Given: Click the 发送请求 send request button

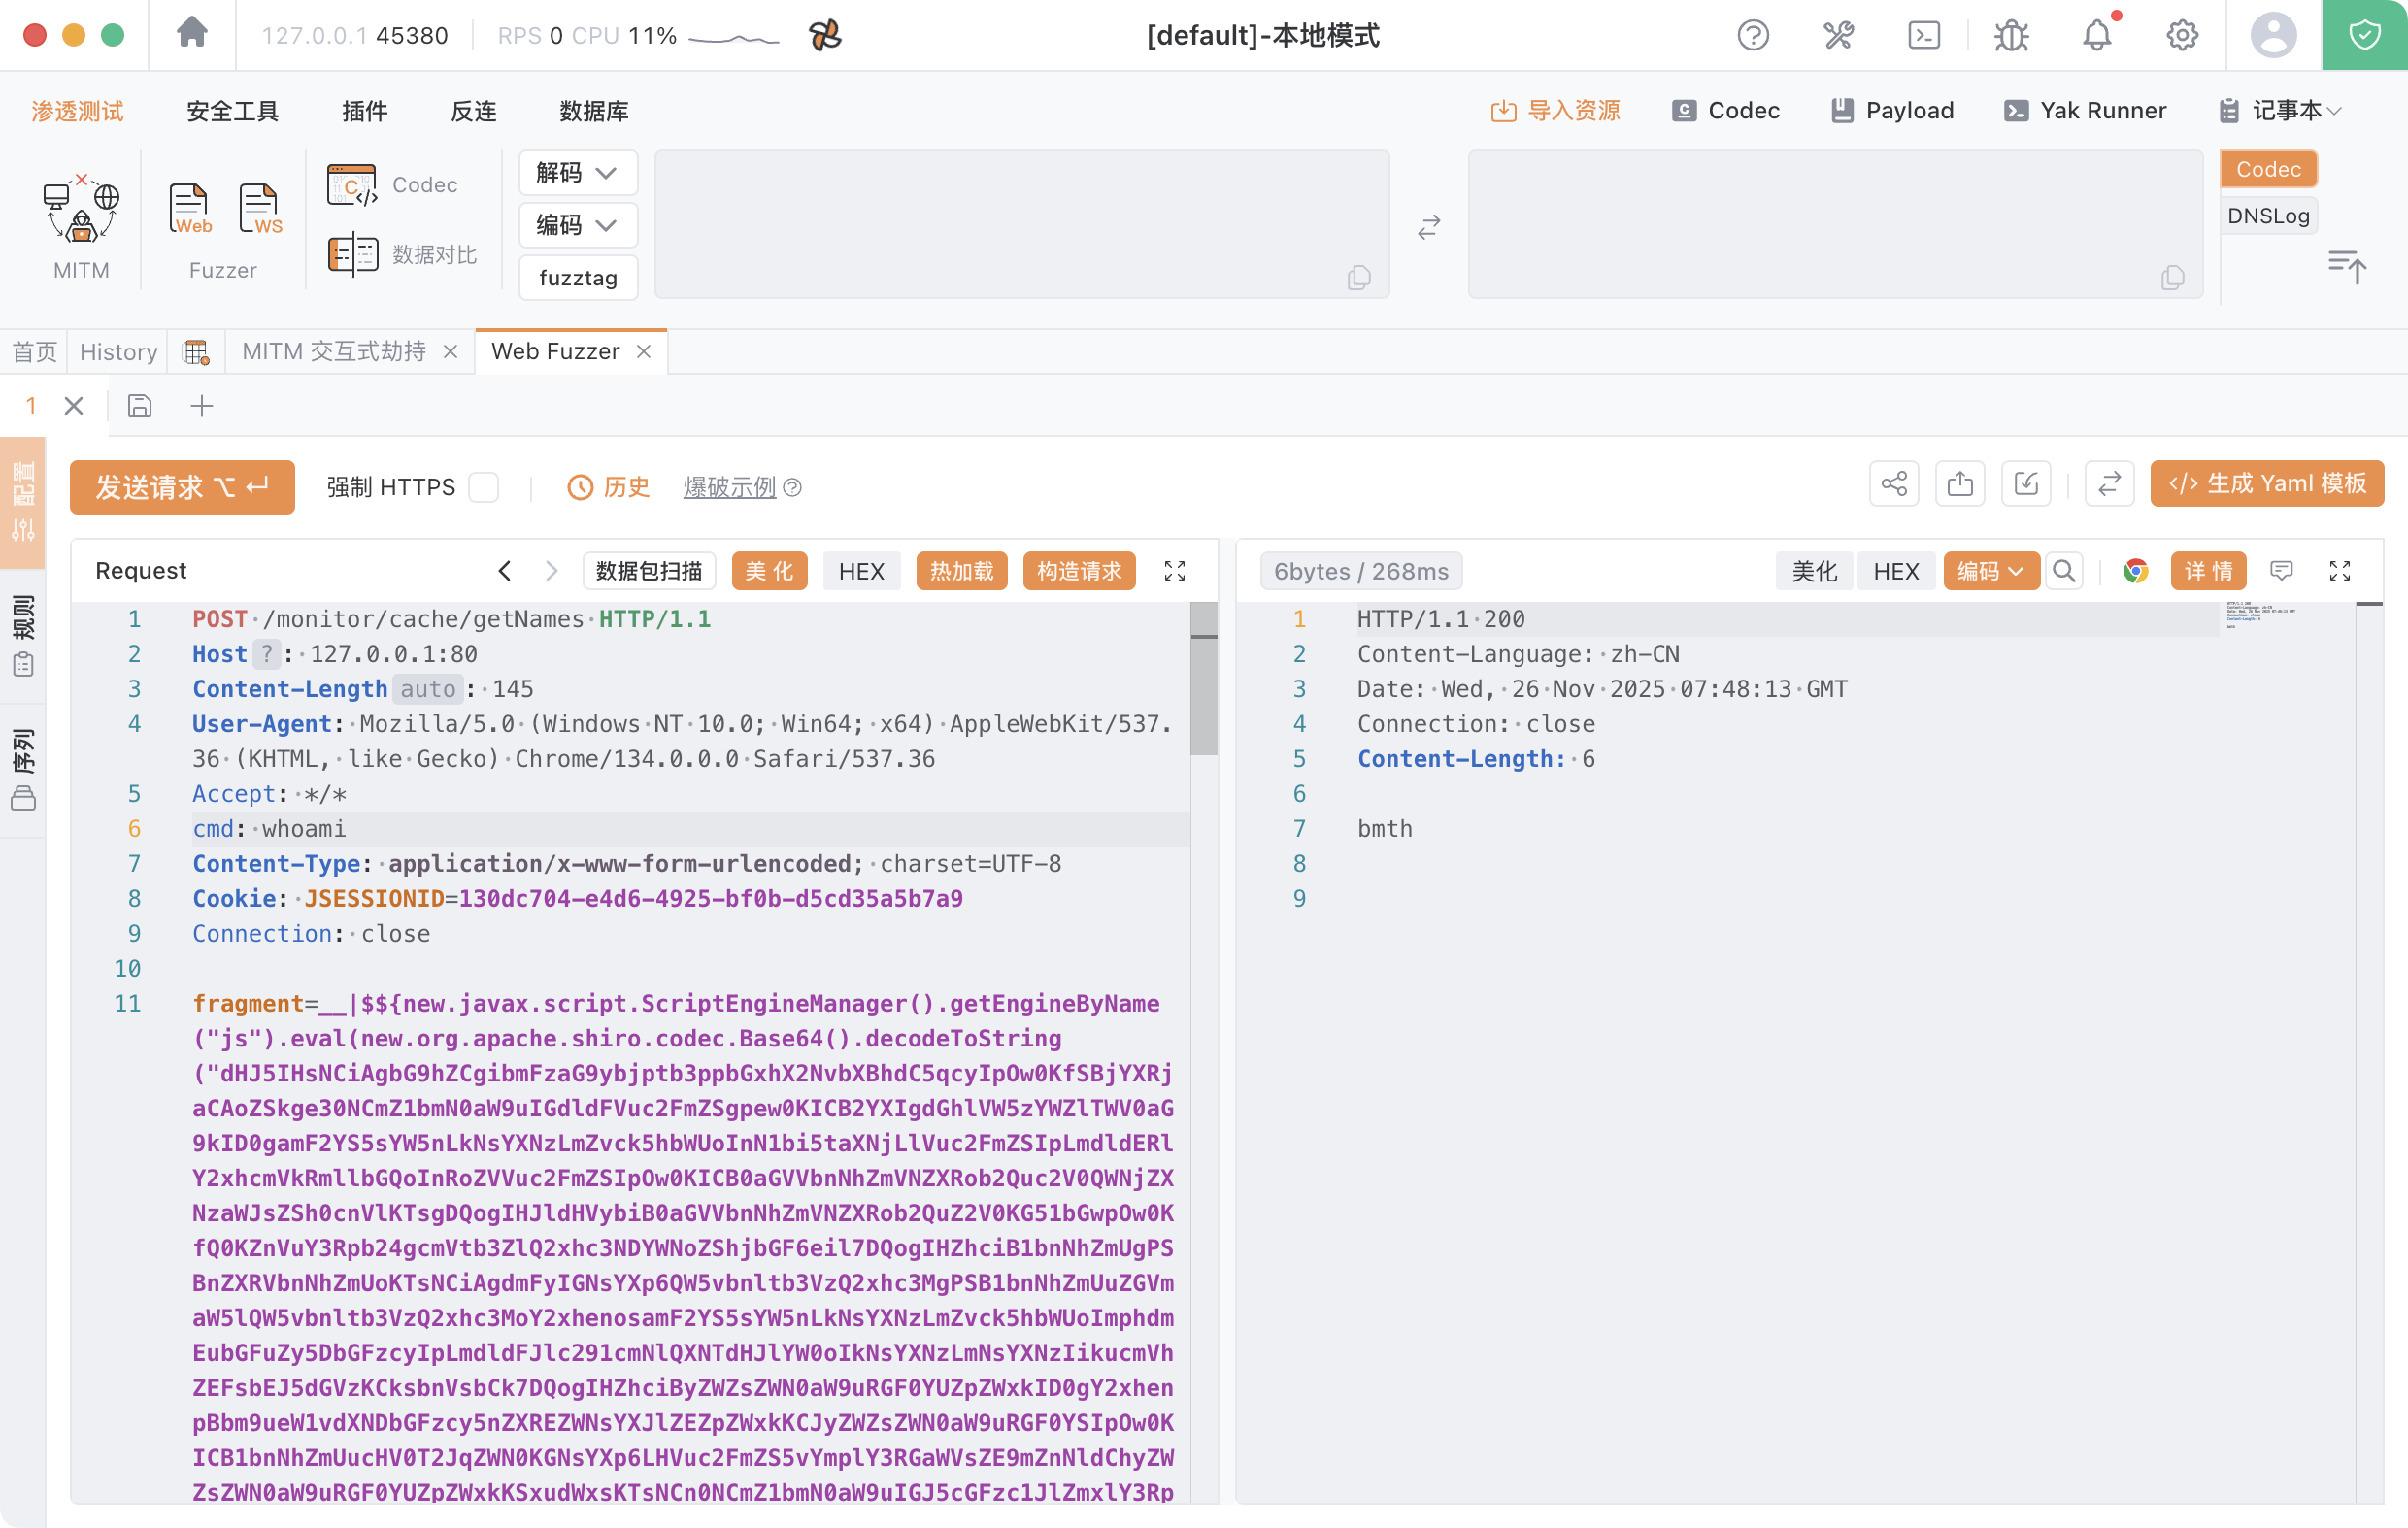Looking at the screenshot, I should [182, 487].
